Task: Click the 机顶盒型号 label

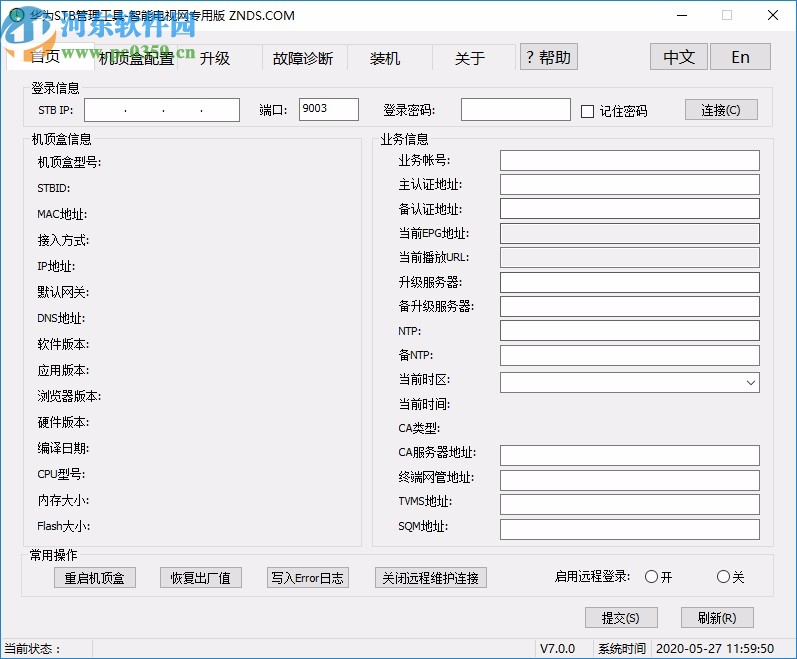Action: (69, 162)
